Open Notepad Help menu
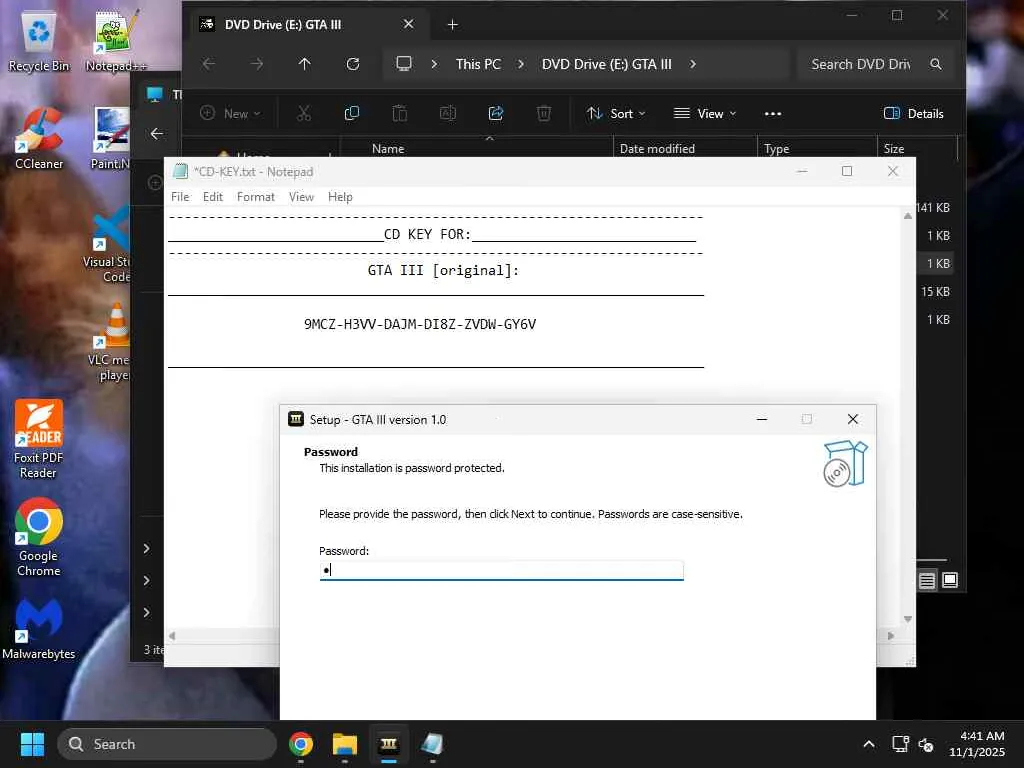 [x=340, y=197]
